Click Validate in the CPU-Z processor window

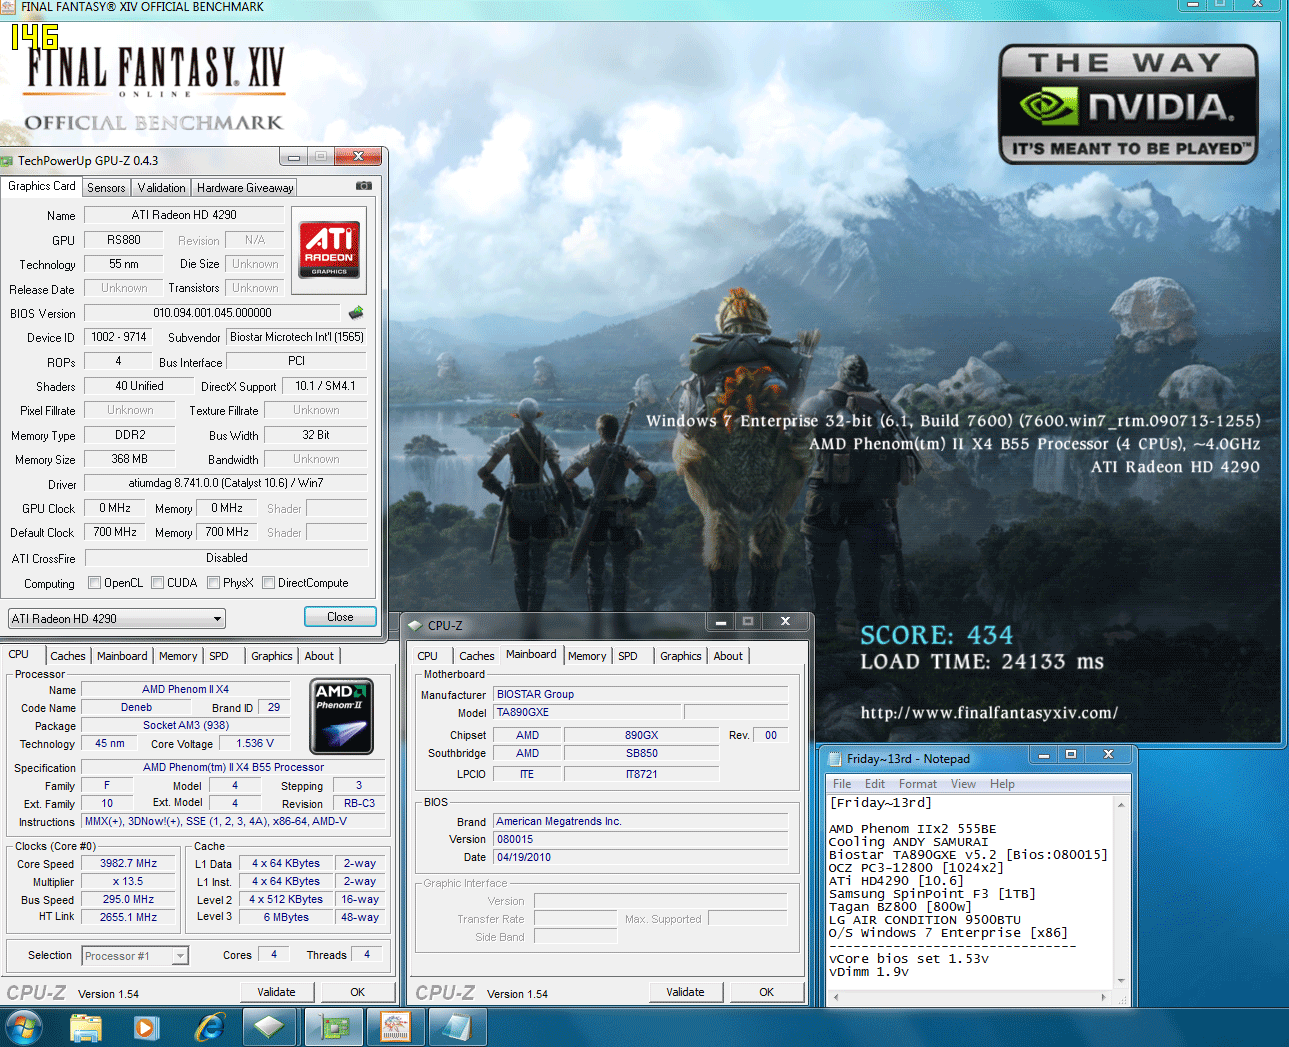point(277,992)
